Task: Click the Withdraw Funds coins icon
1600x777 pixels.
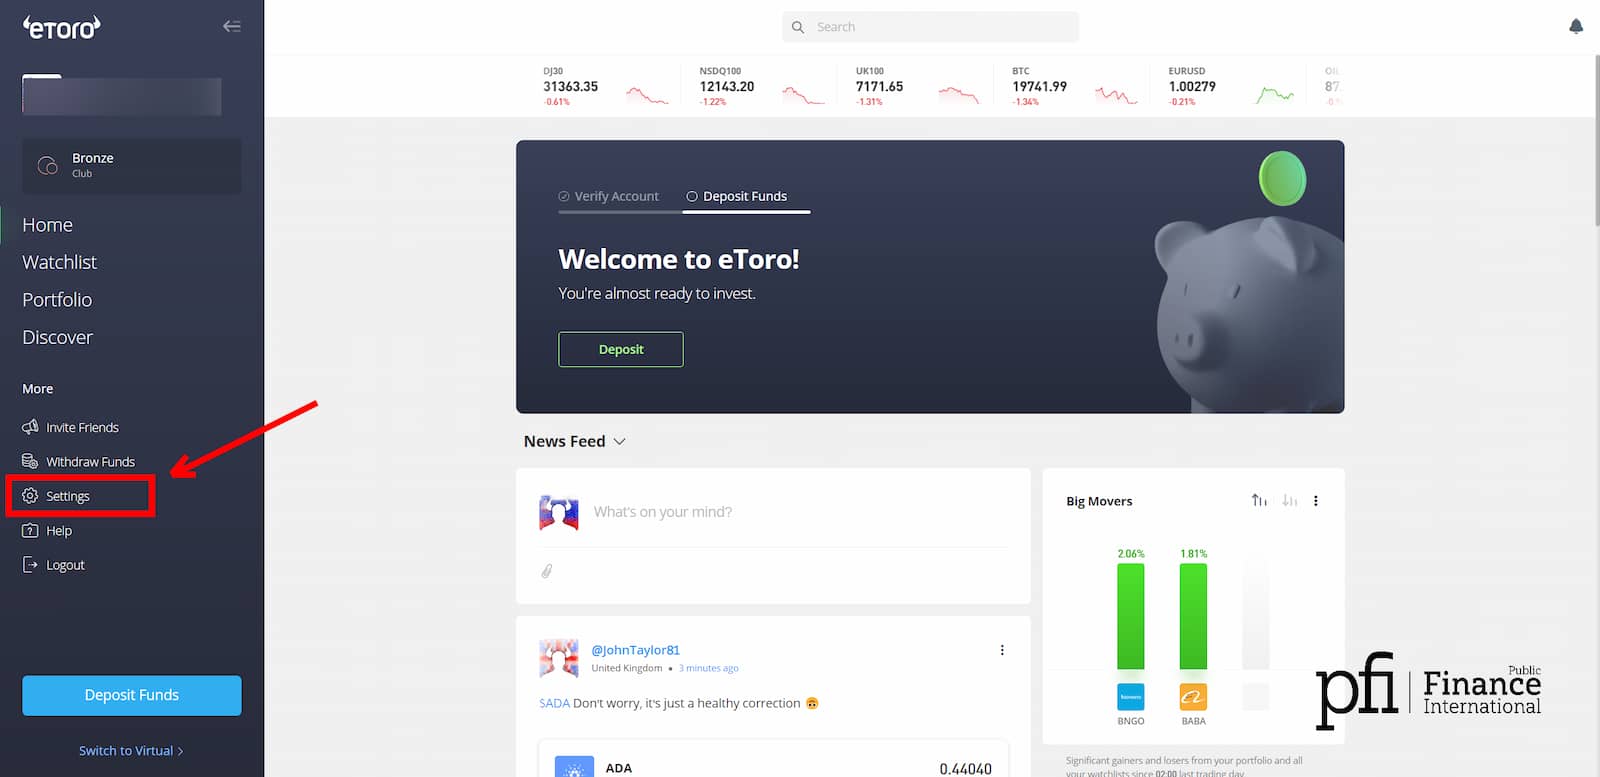Action: pos(30,461)
